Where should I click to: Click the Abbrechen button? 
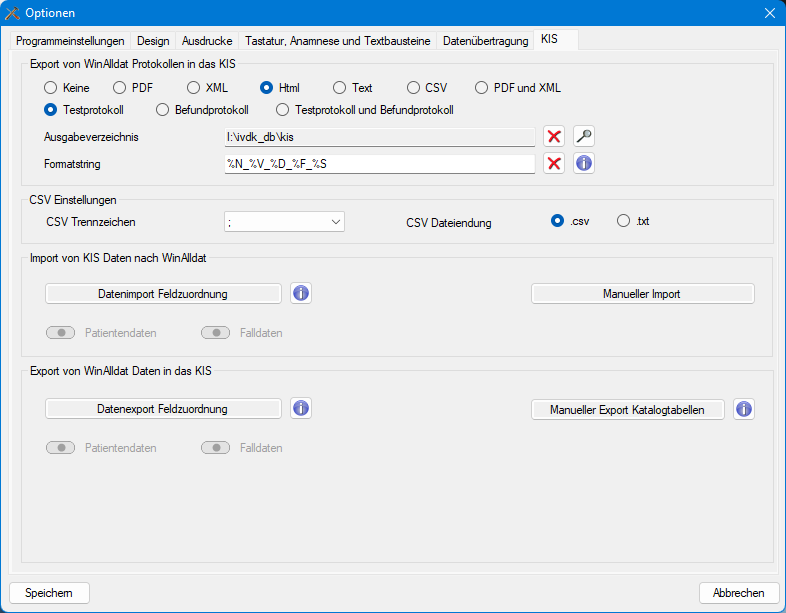pos(739,593)
